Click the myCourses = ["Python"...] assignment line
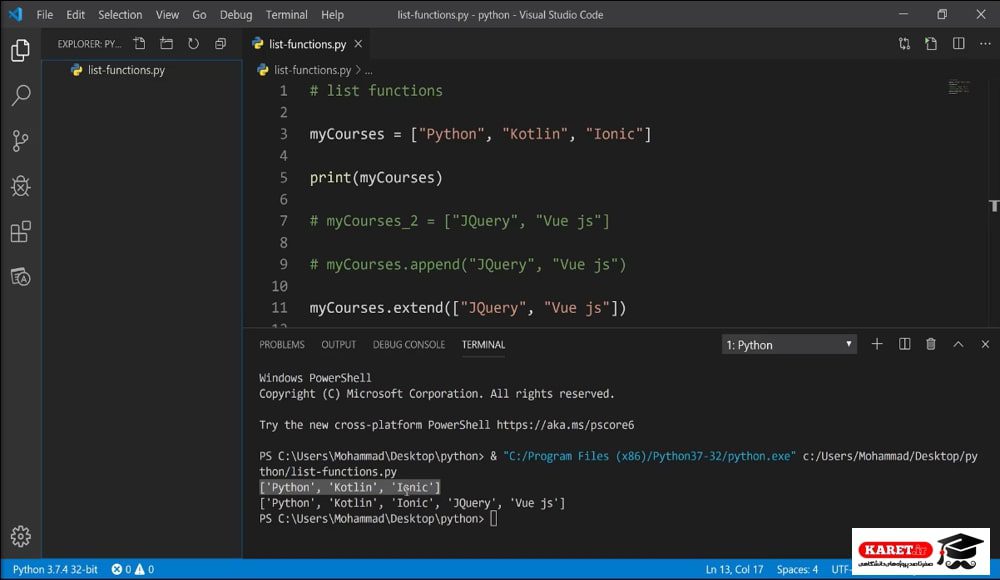 coord(480,135)
